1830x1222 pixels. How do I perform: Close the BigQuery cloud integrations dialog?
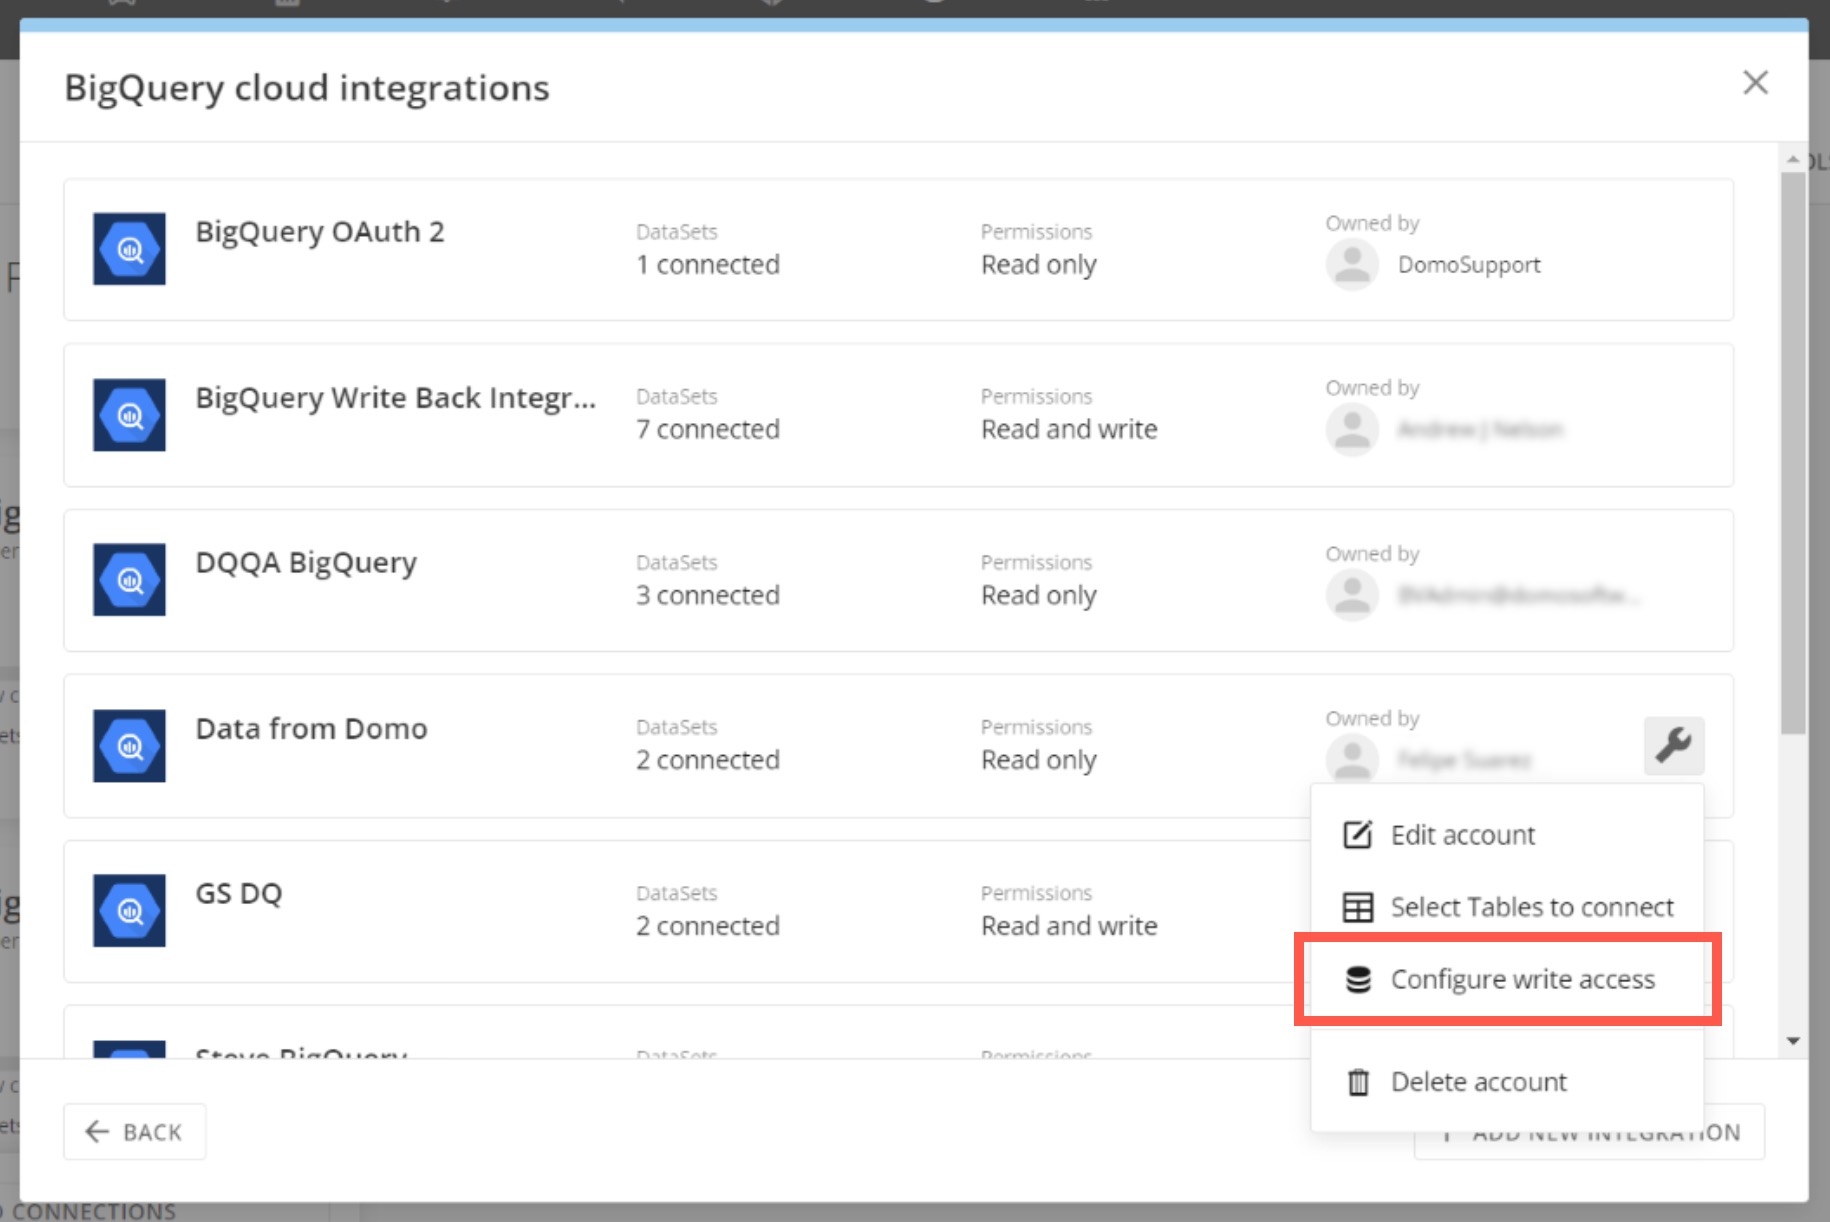(x=1755, y=83)
